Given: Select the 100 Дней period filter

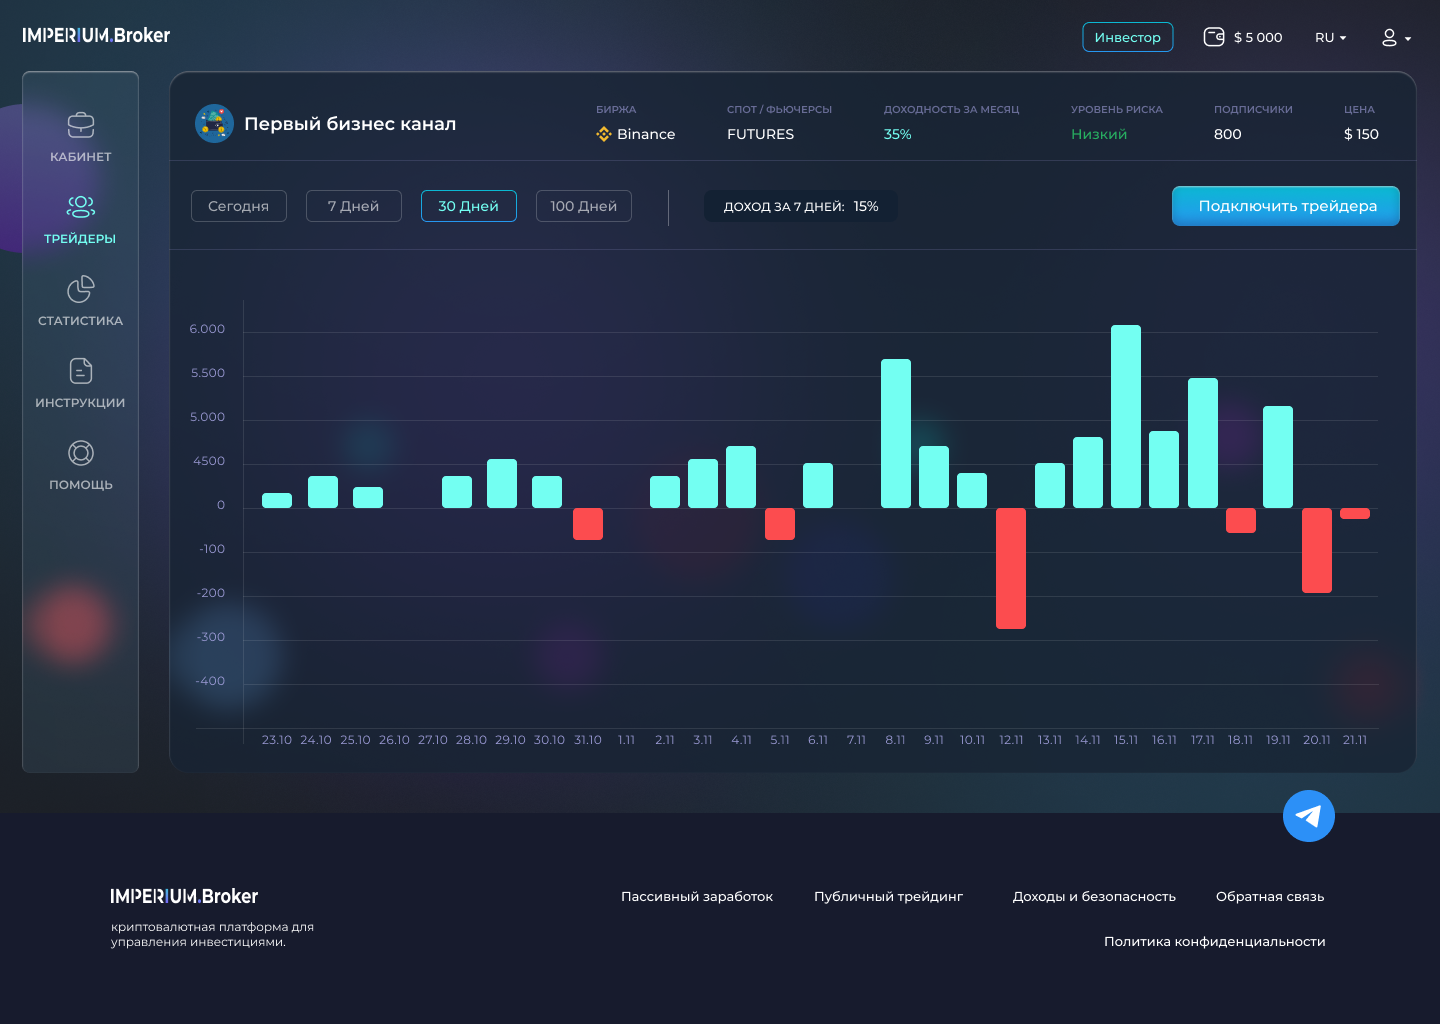Looking at the screenshot, I should (x=583, y=206).
